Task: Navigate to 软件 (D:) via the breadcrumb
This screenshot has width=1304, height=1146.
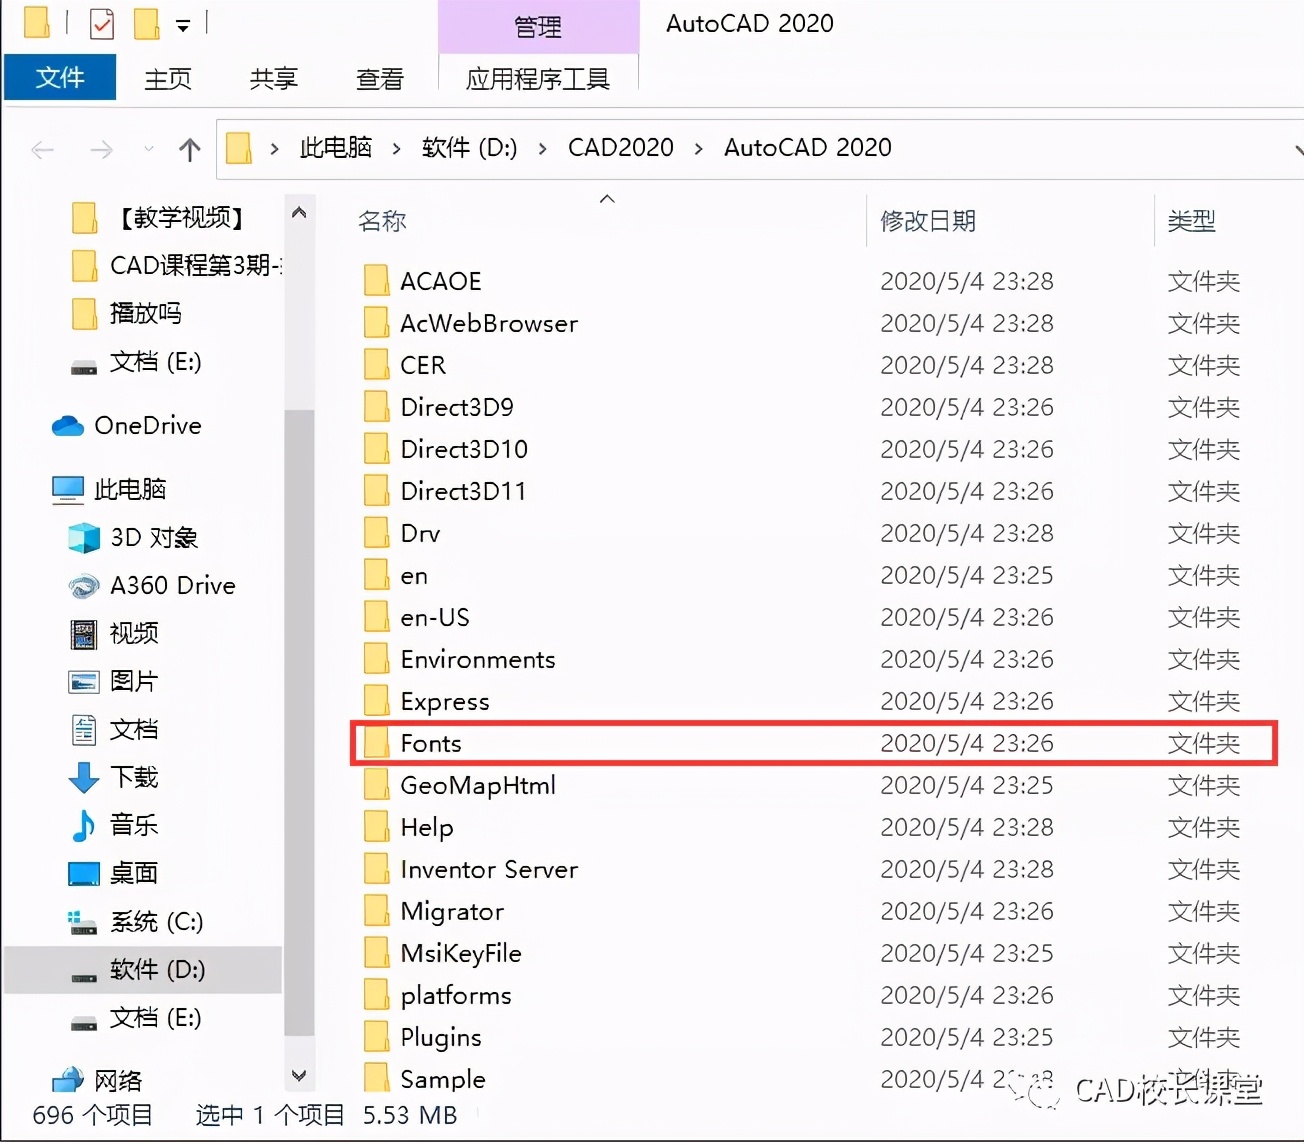Action: pyautogui.click(x=469, y=147)
